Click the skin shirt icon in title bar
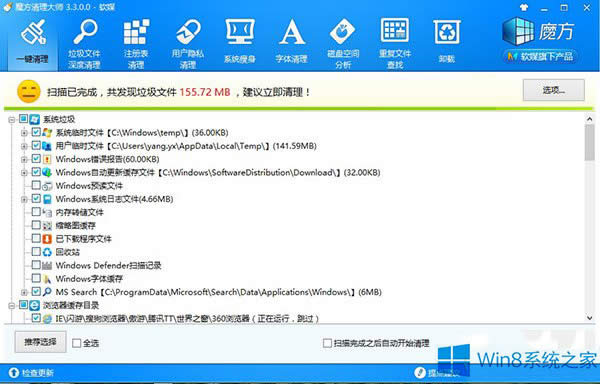This screenshot has height=384, width=600. tap(524, 7)
